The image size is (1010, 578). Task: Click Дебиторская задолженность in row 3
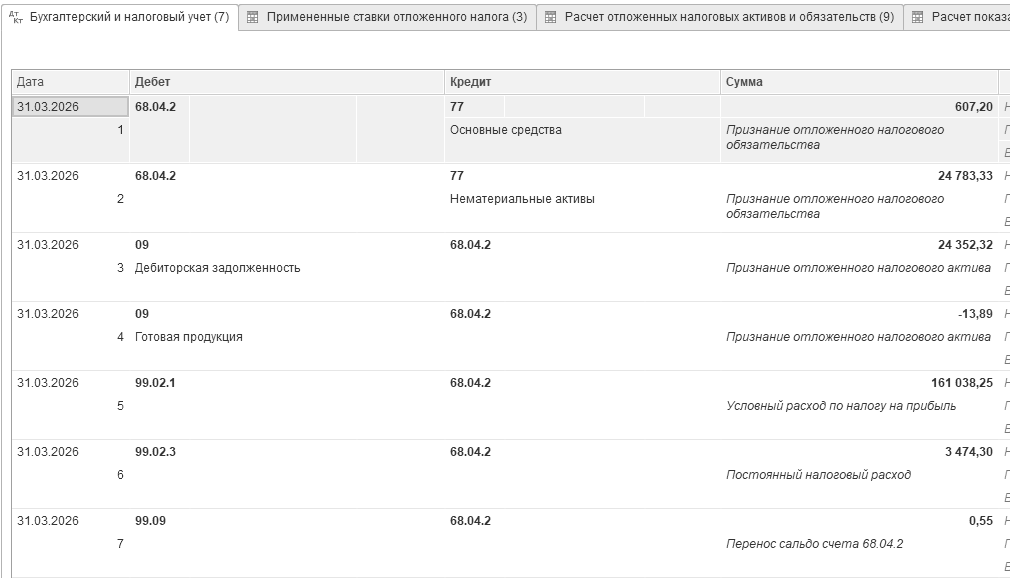(x=217, y=268)
